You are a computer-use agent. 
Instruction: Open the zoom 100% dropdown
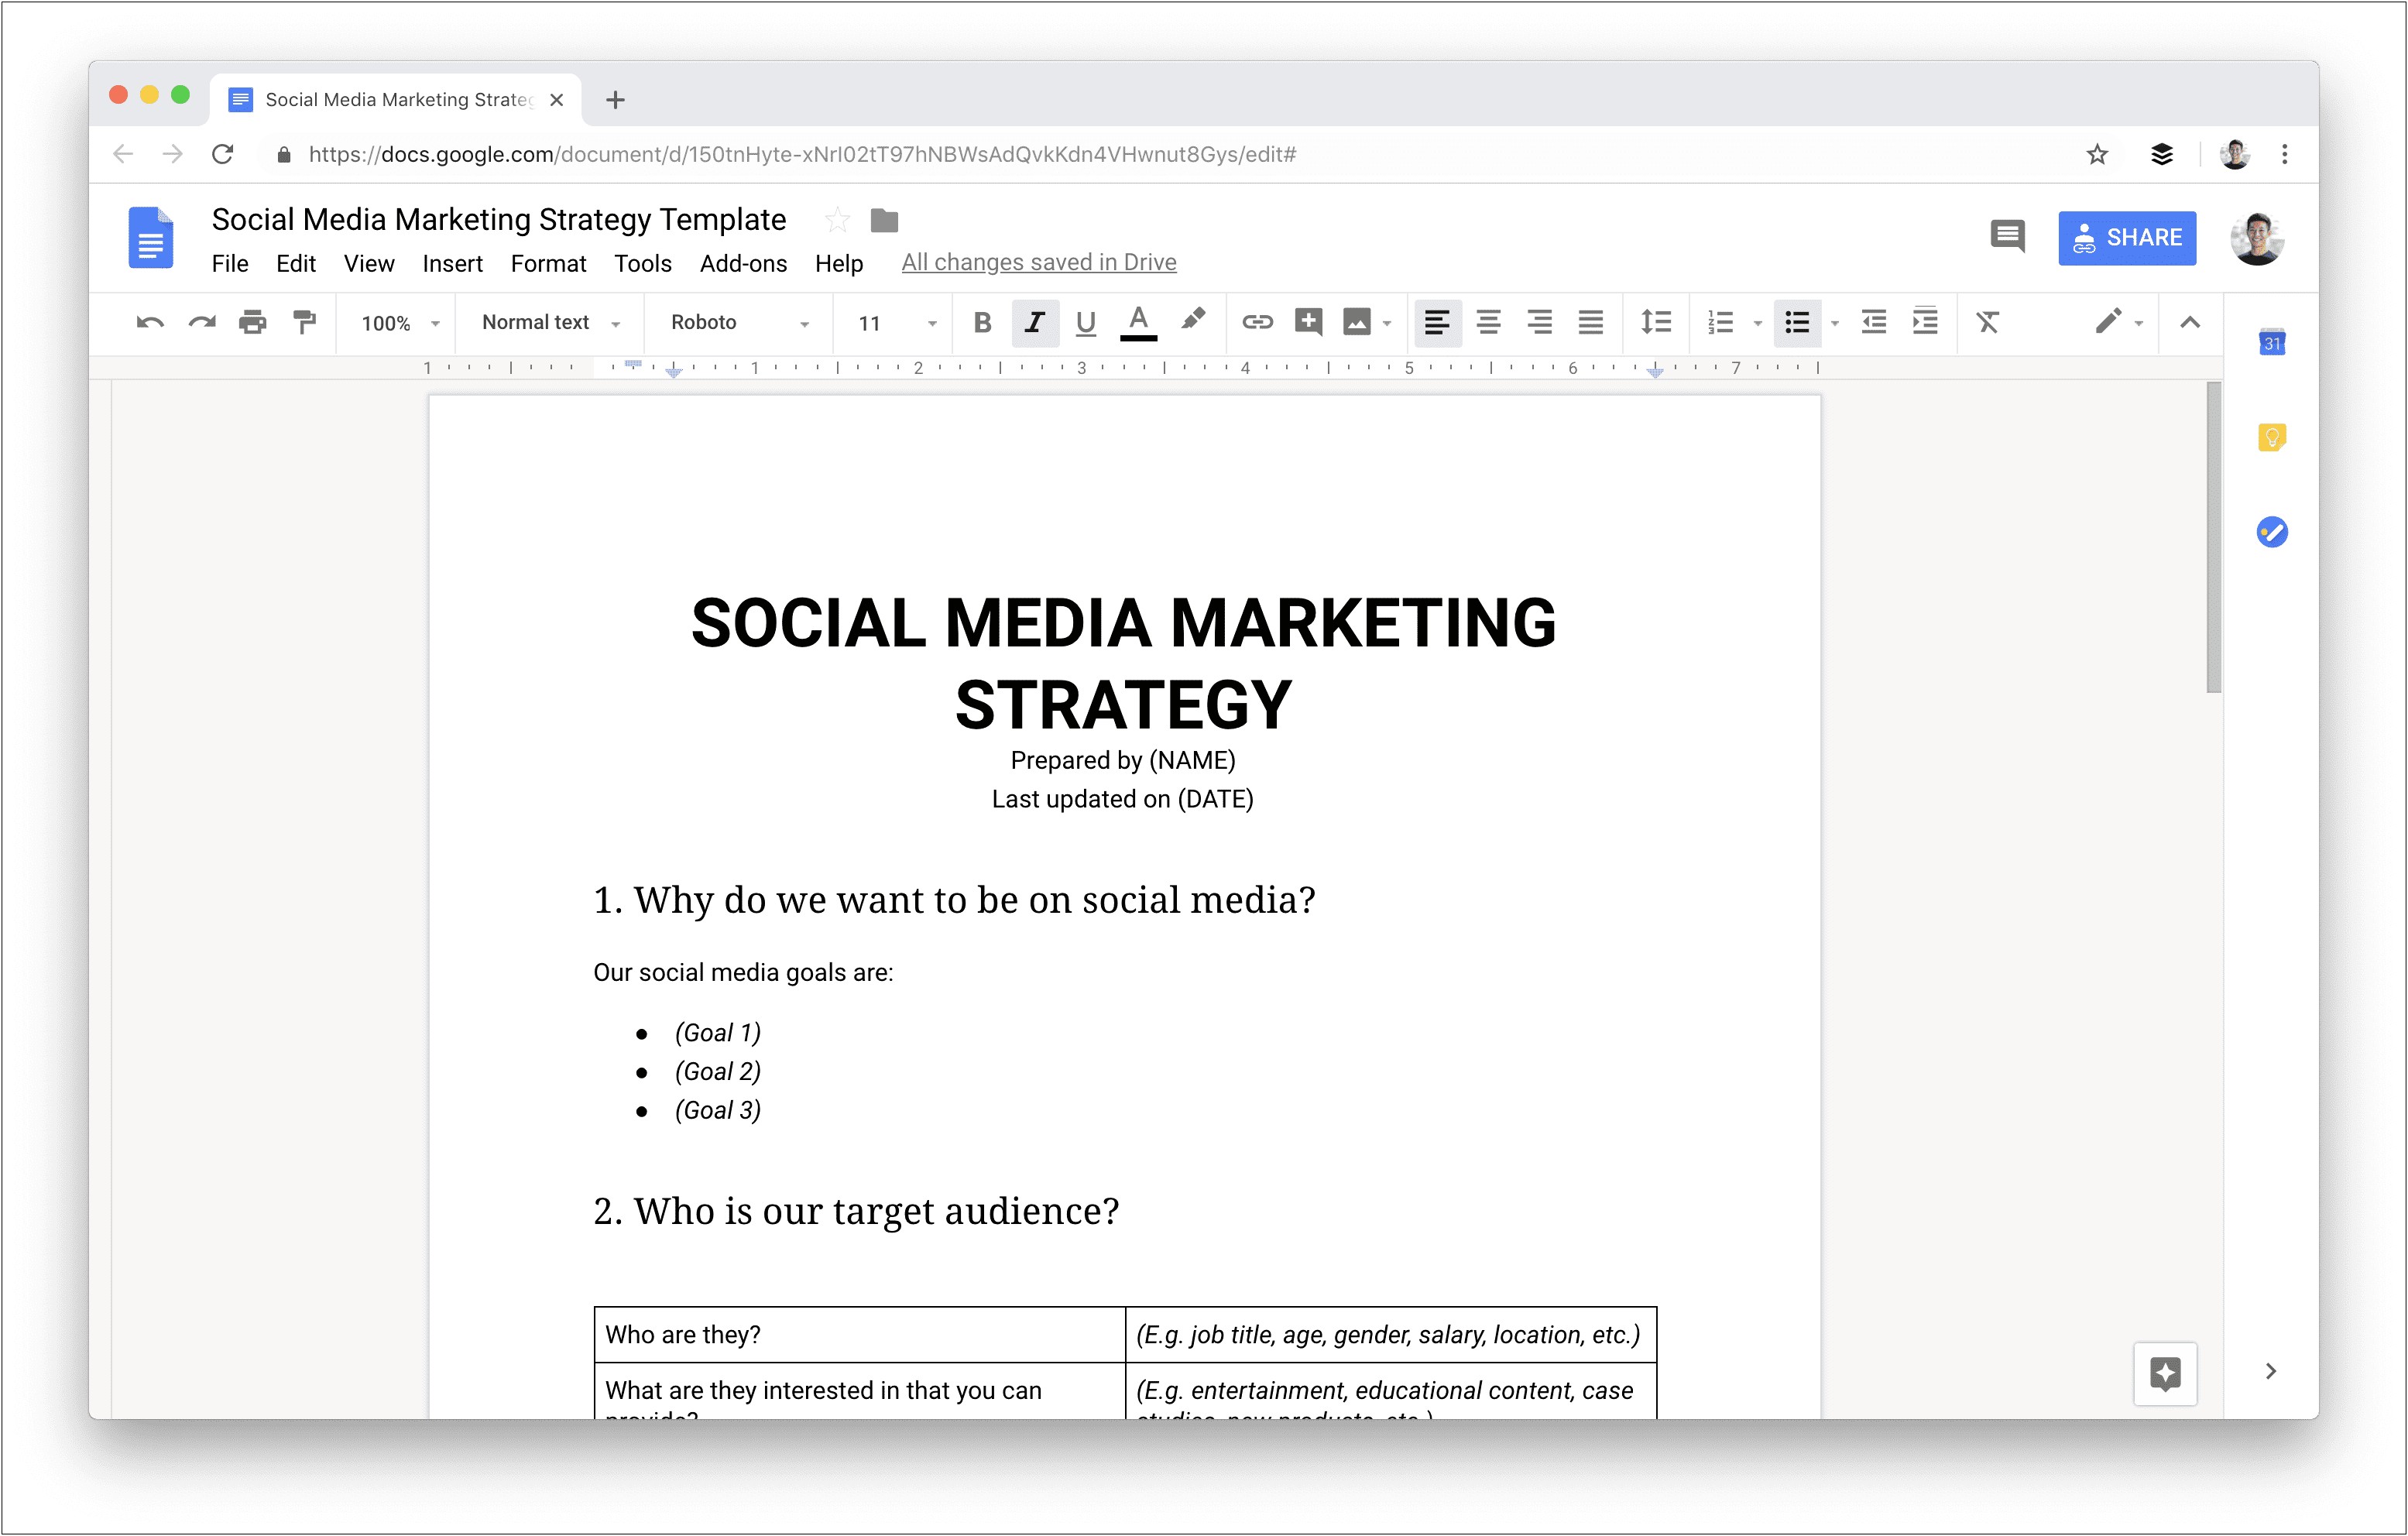[400, 323]
